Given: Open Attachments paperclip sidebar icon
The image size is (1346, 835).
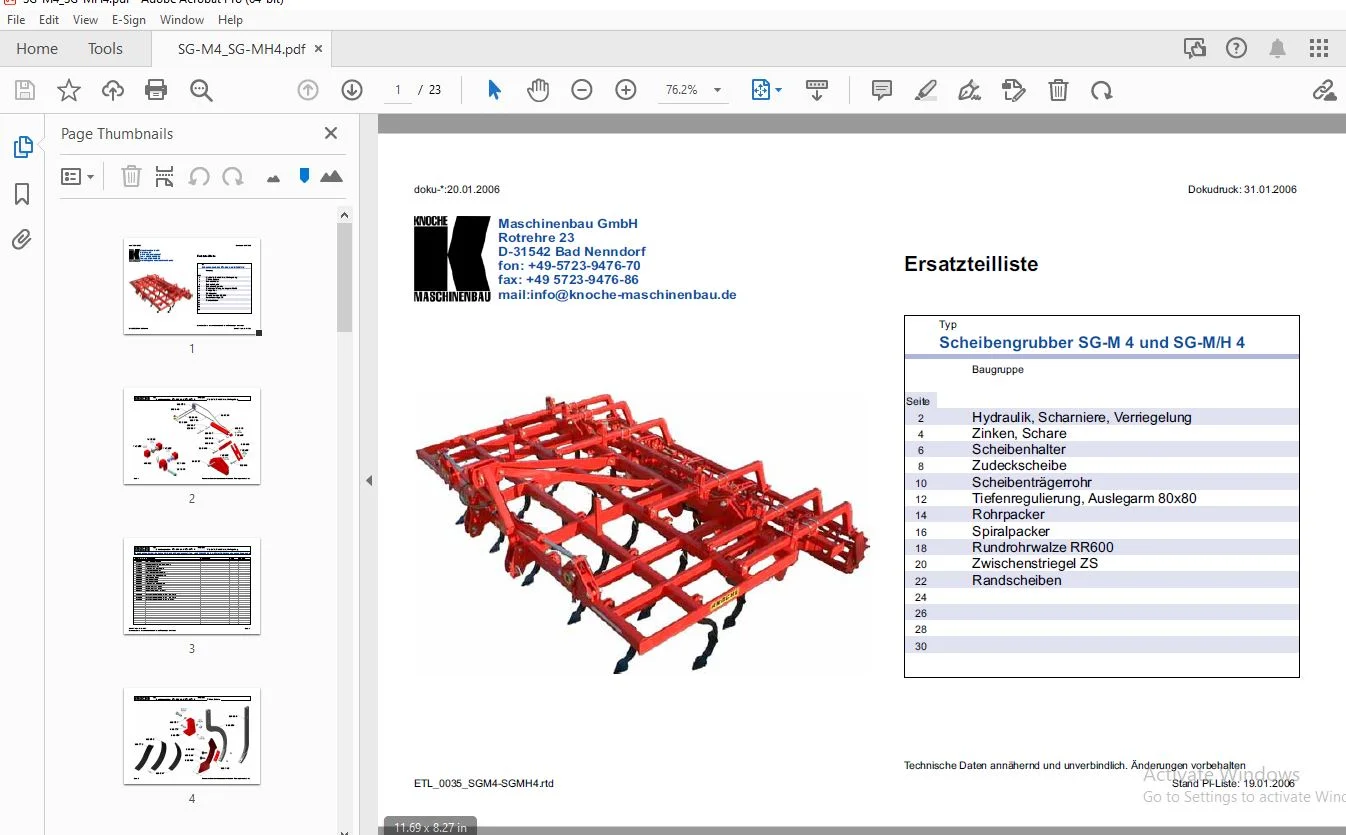Looking at the screenshot, I should click(22, 239).
